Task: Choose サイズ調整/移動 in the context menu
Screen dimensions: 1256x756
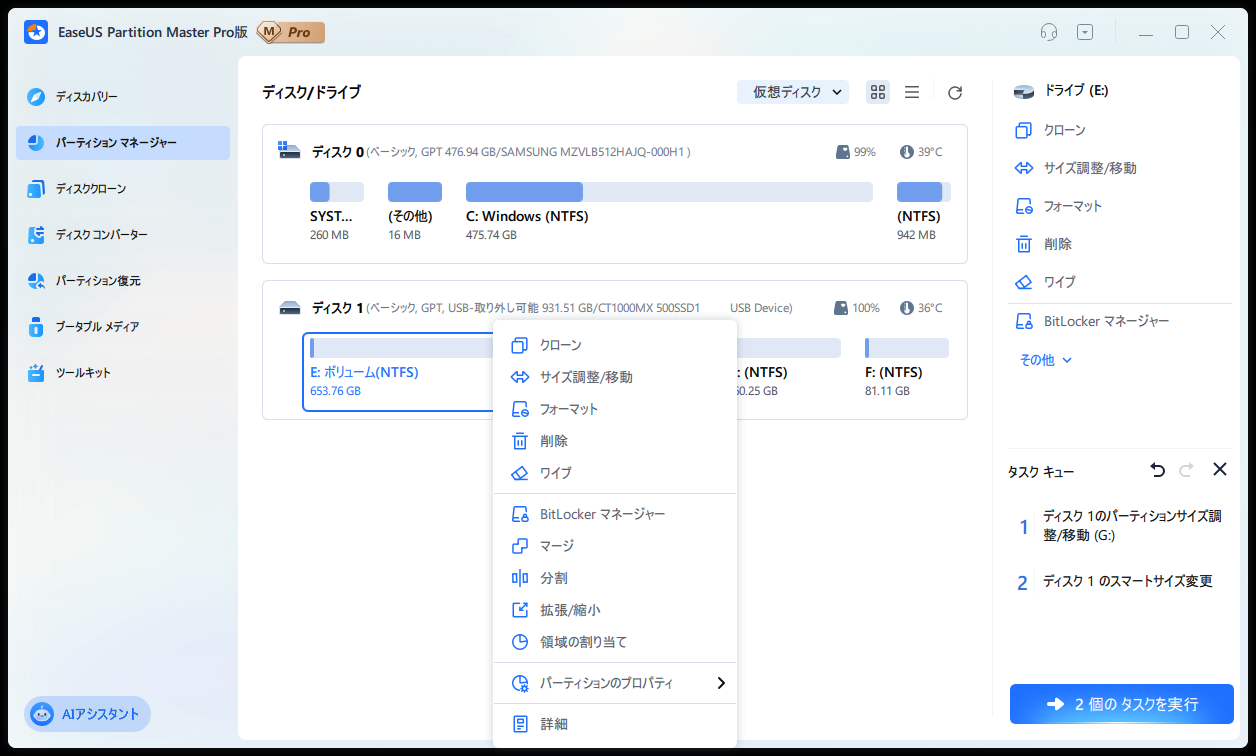Action: pyautogui.click(x=615, y=377)
